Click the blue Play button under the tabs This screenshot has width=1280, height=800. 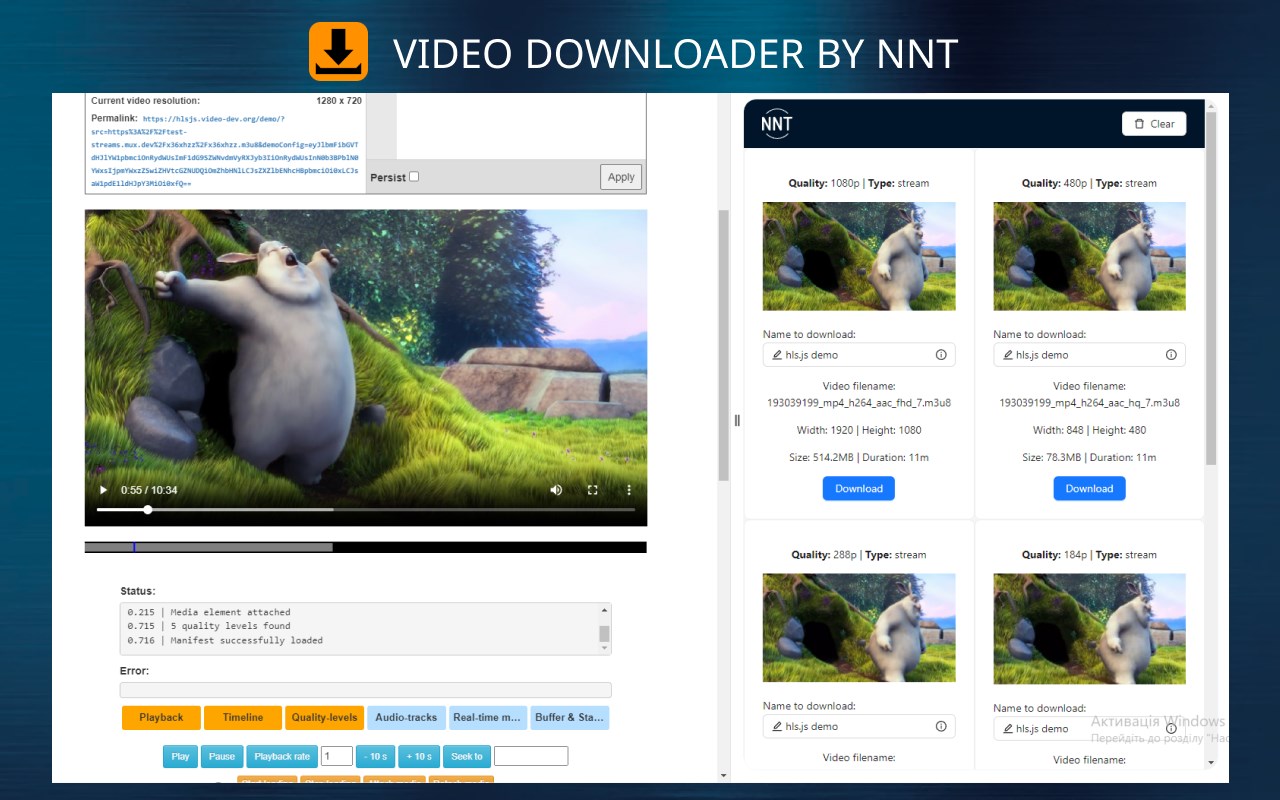[180, 756]
